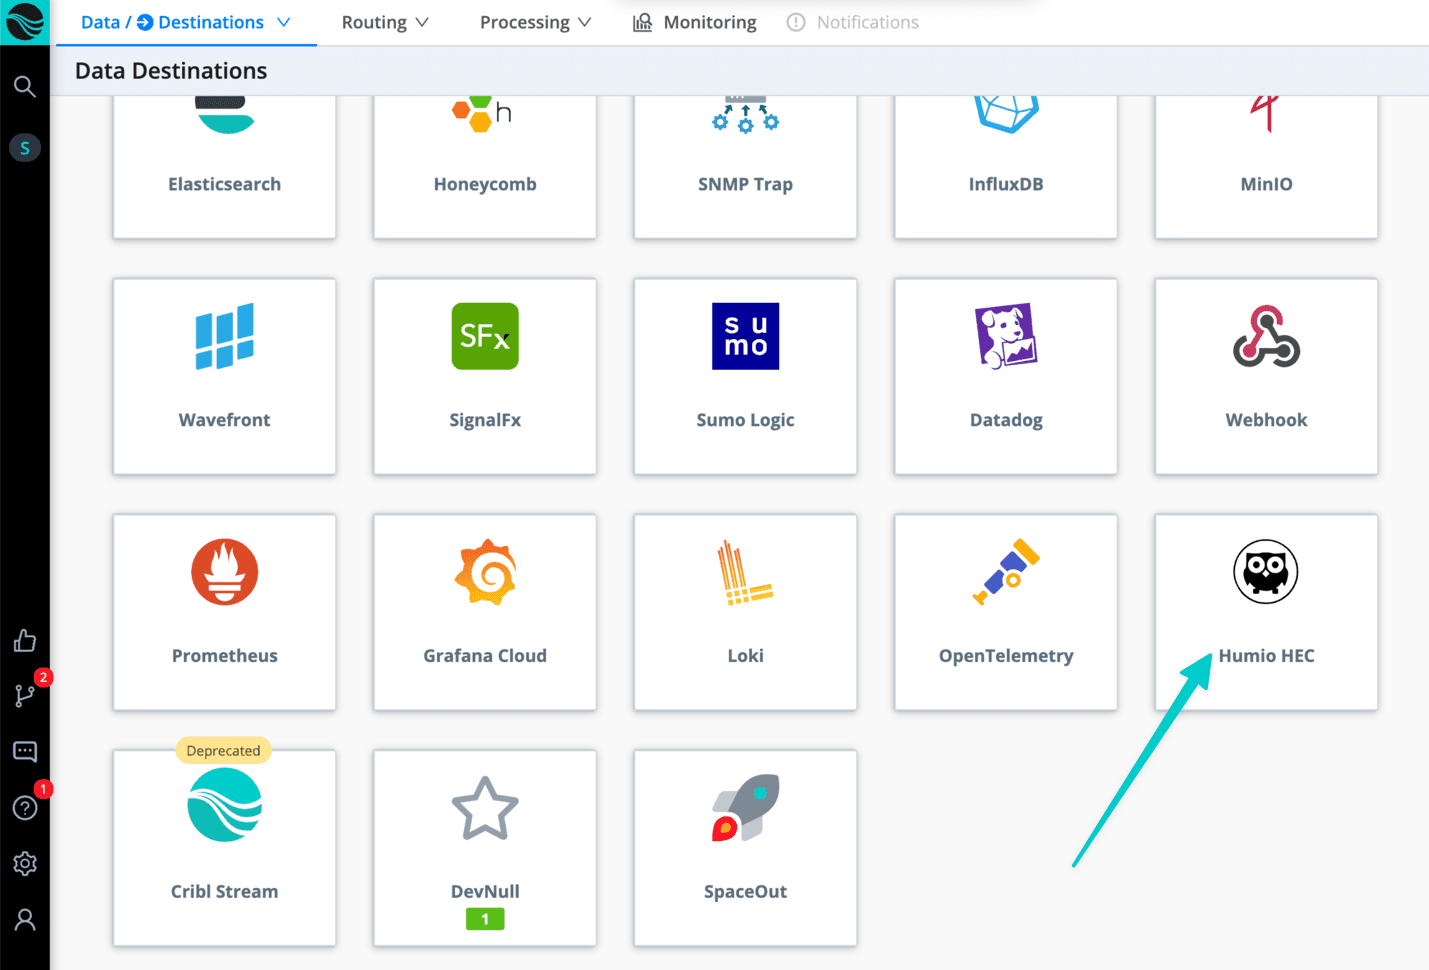Choose the Grafana Cloud destination

(485, 612)
